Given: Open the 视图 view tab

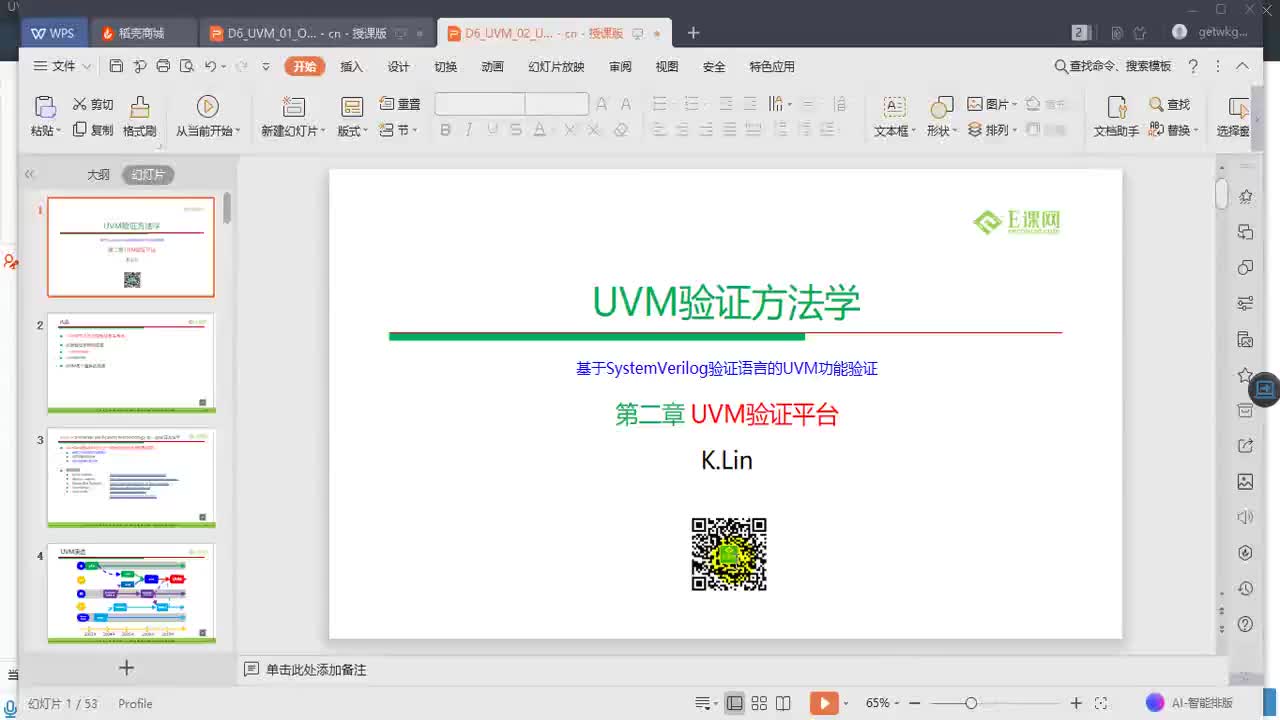Looking at the screenshot, I should click(667, 67).
